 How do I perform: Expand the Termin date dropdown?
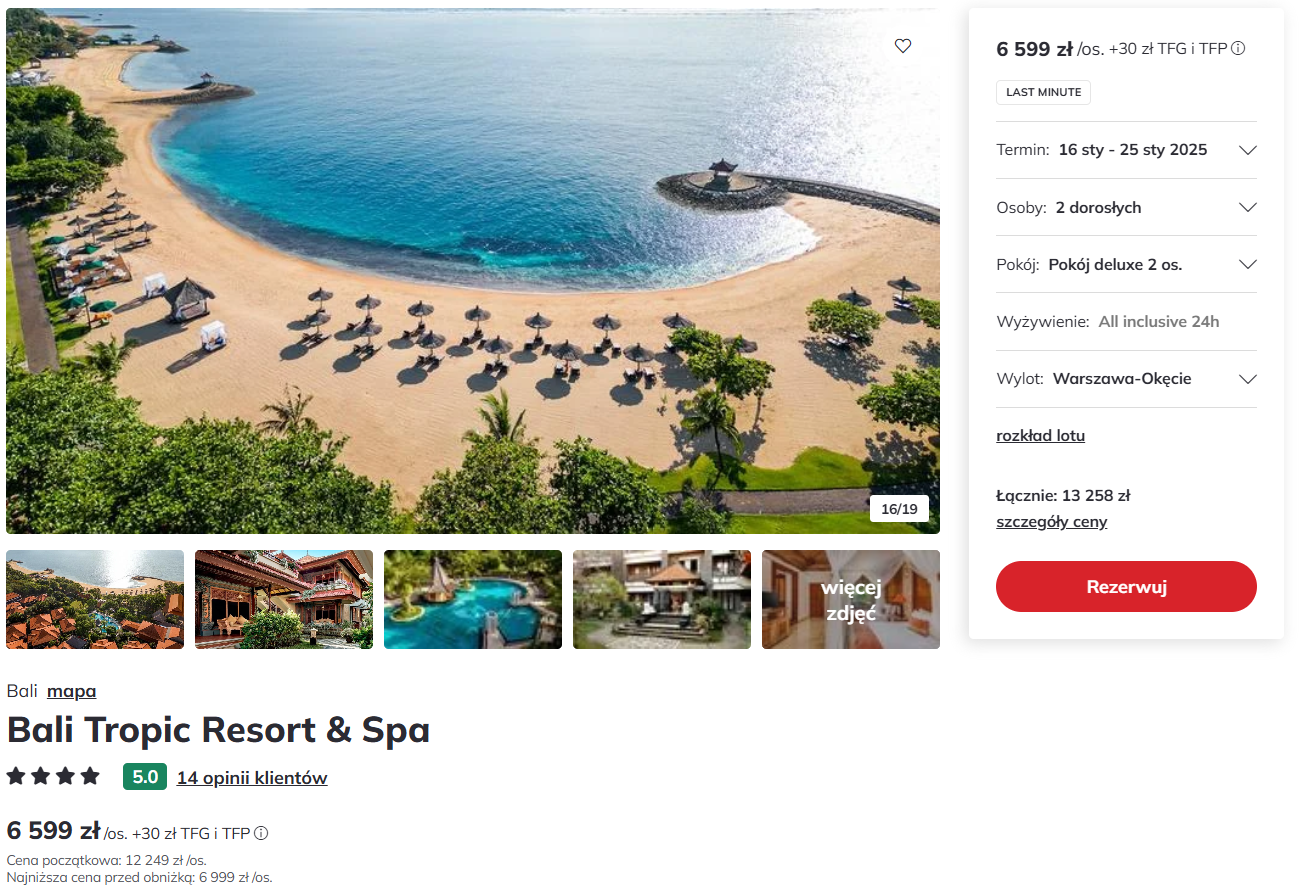point(1126,150)
